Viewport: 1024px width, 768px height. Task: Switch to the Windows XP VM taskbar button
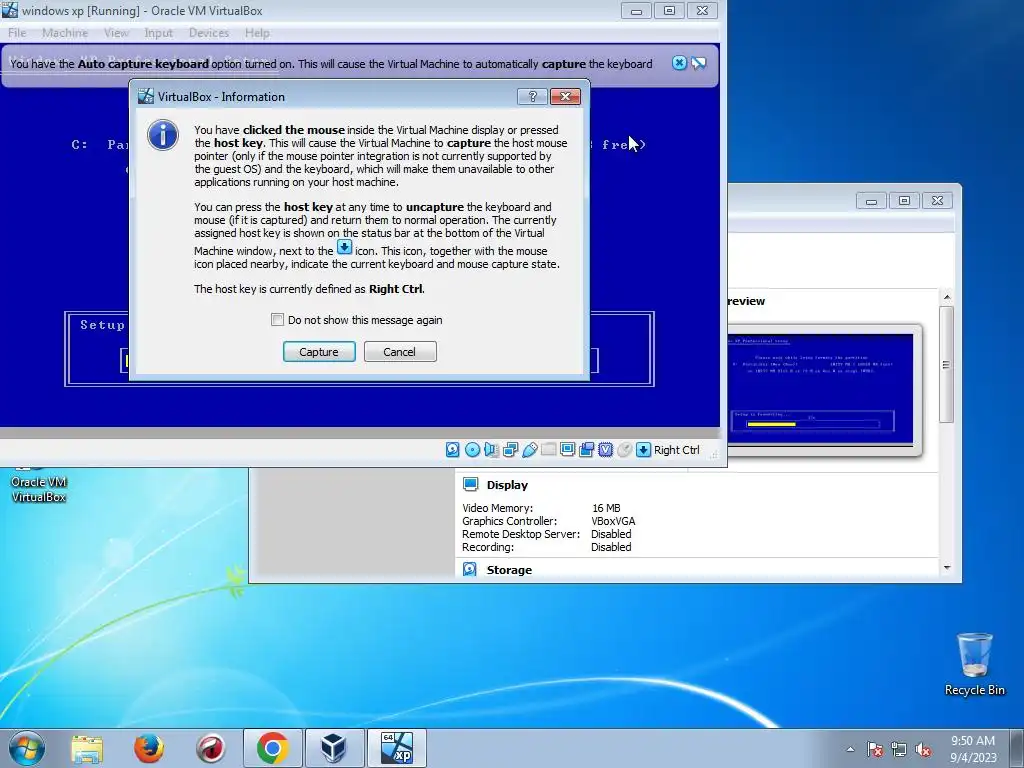(396, 748)
